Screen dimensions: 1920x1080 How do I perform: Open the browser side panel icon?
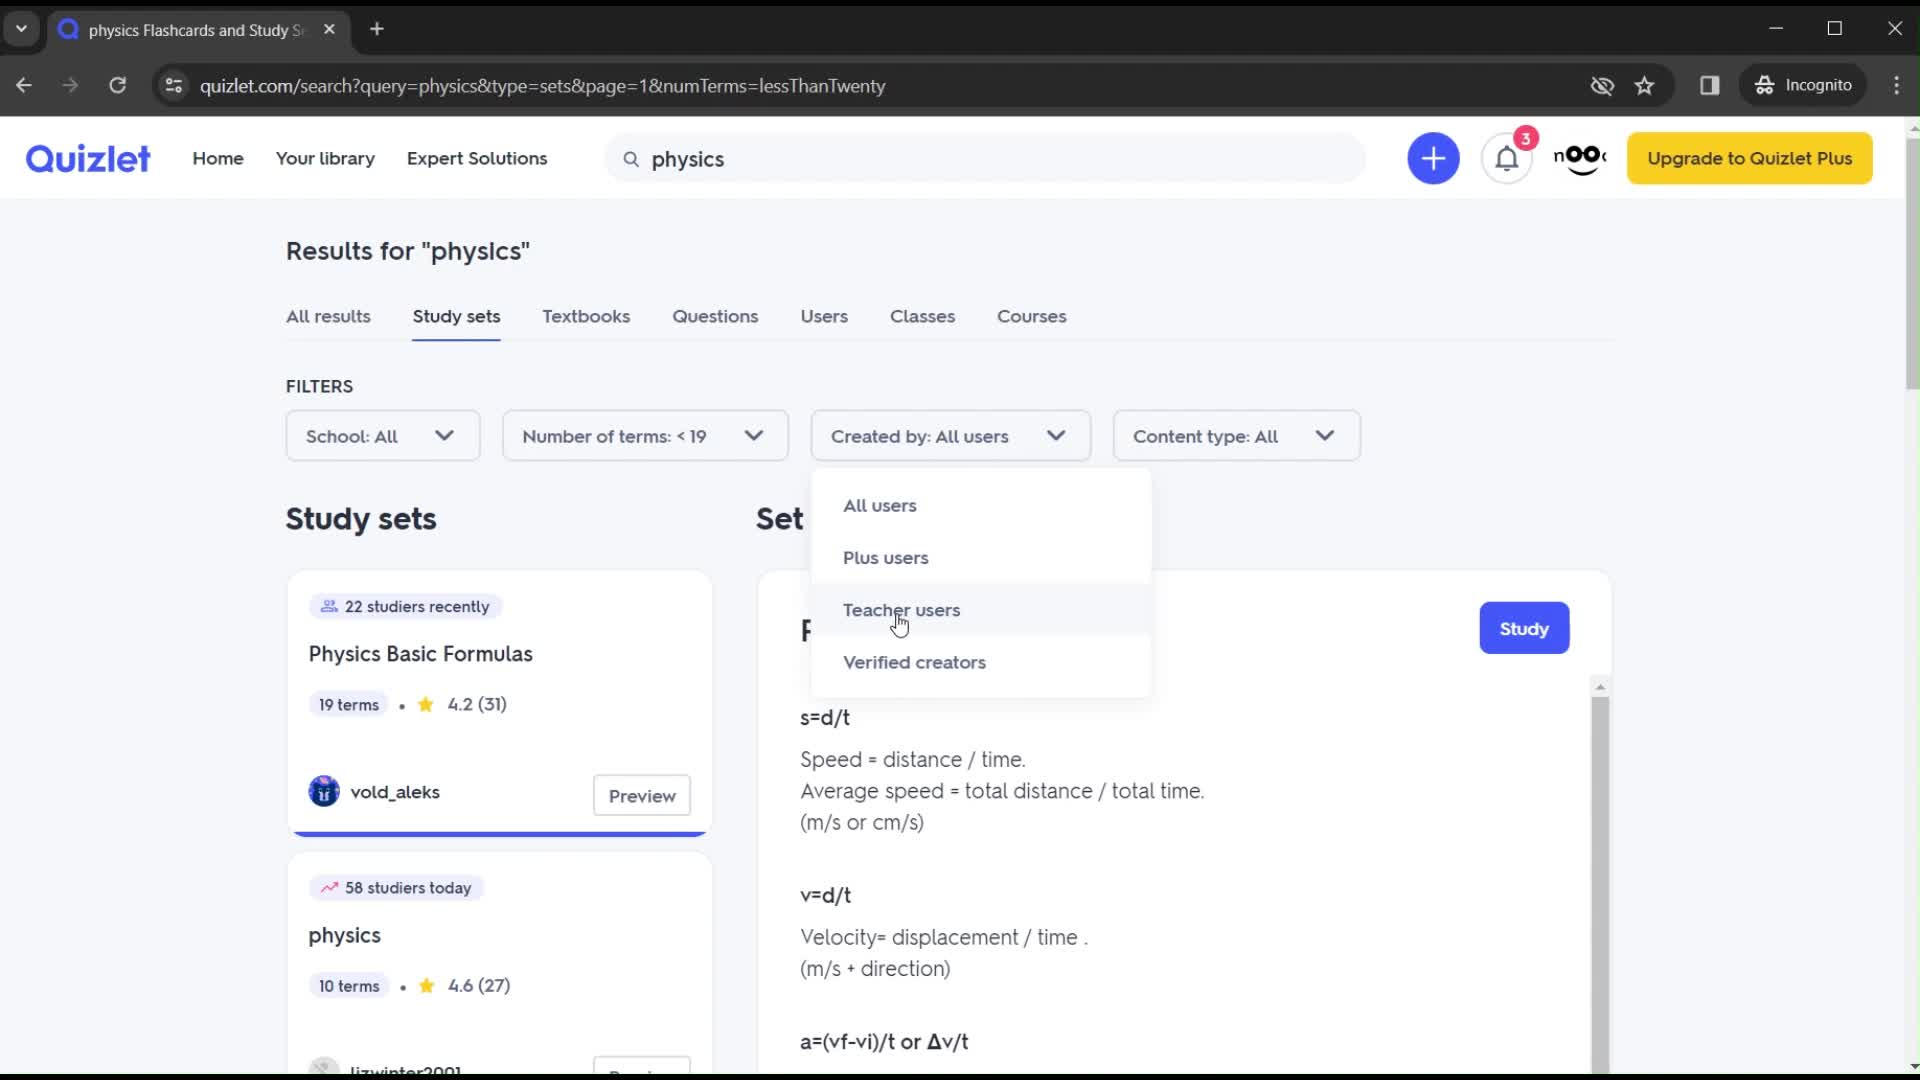click(x=1710, y=85)
